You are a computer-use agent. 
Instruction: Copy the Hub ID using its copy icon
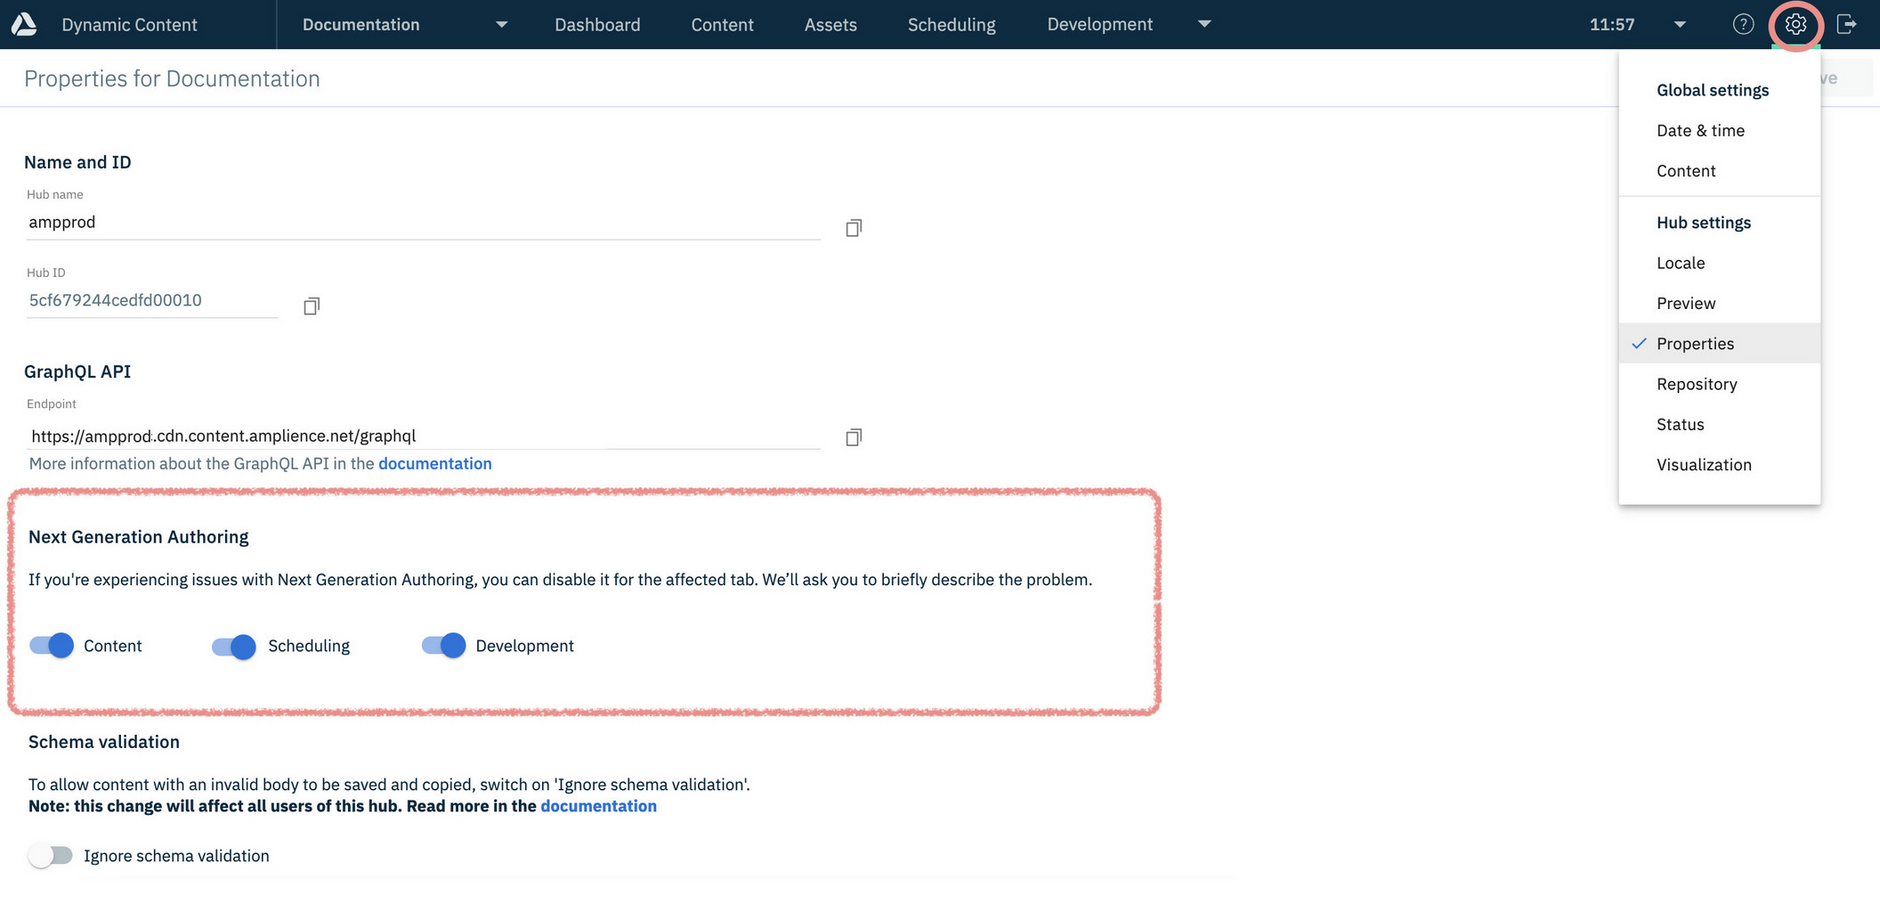coord(311,305)
